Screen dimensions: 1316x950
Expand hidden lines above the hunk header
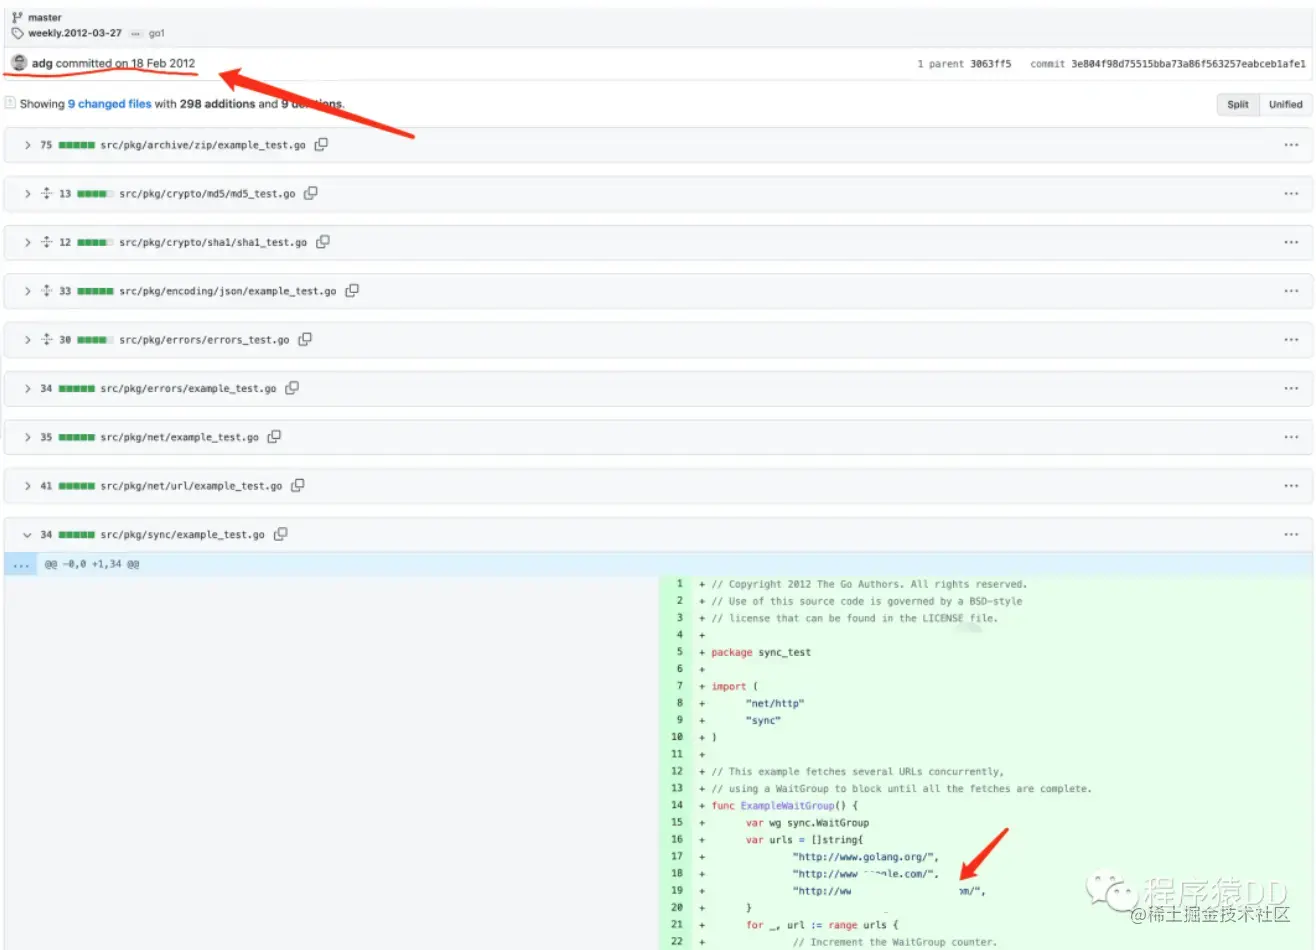(x=21, y=564)
